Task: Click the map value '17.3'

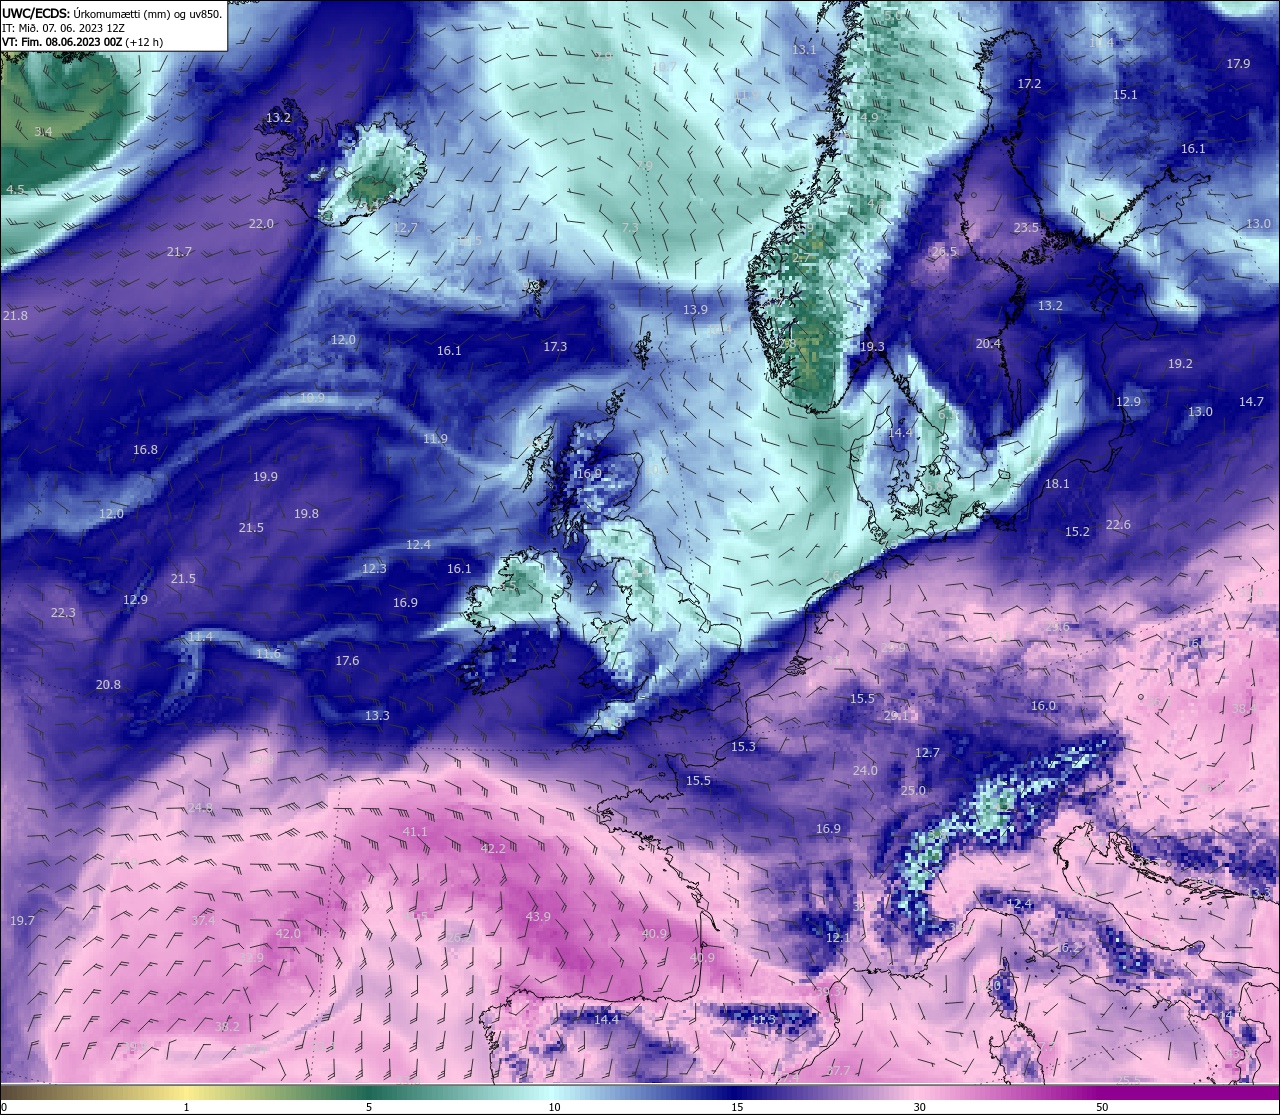Action: coord(555,347)
